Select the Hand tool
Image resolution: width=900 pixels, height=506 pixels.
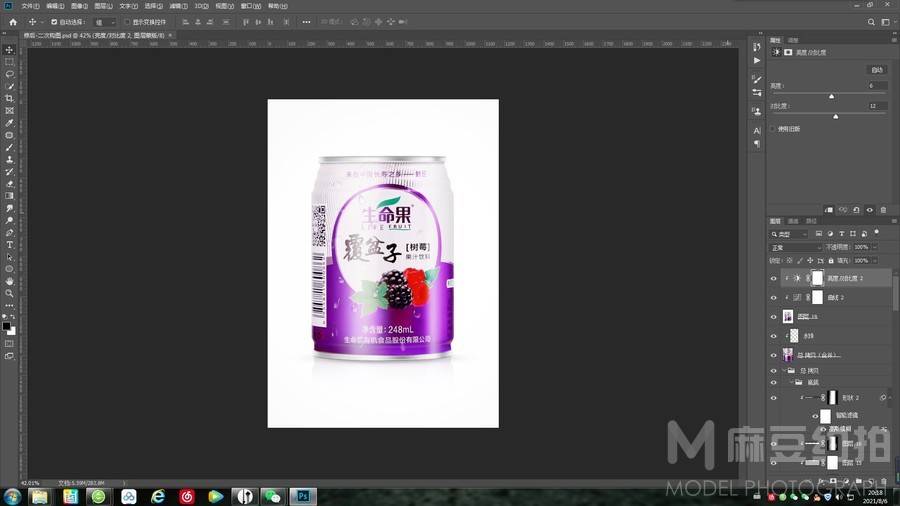click(x=9, y=281)
